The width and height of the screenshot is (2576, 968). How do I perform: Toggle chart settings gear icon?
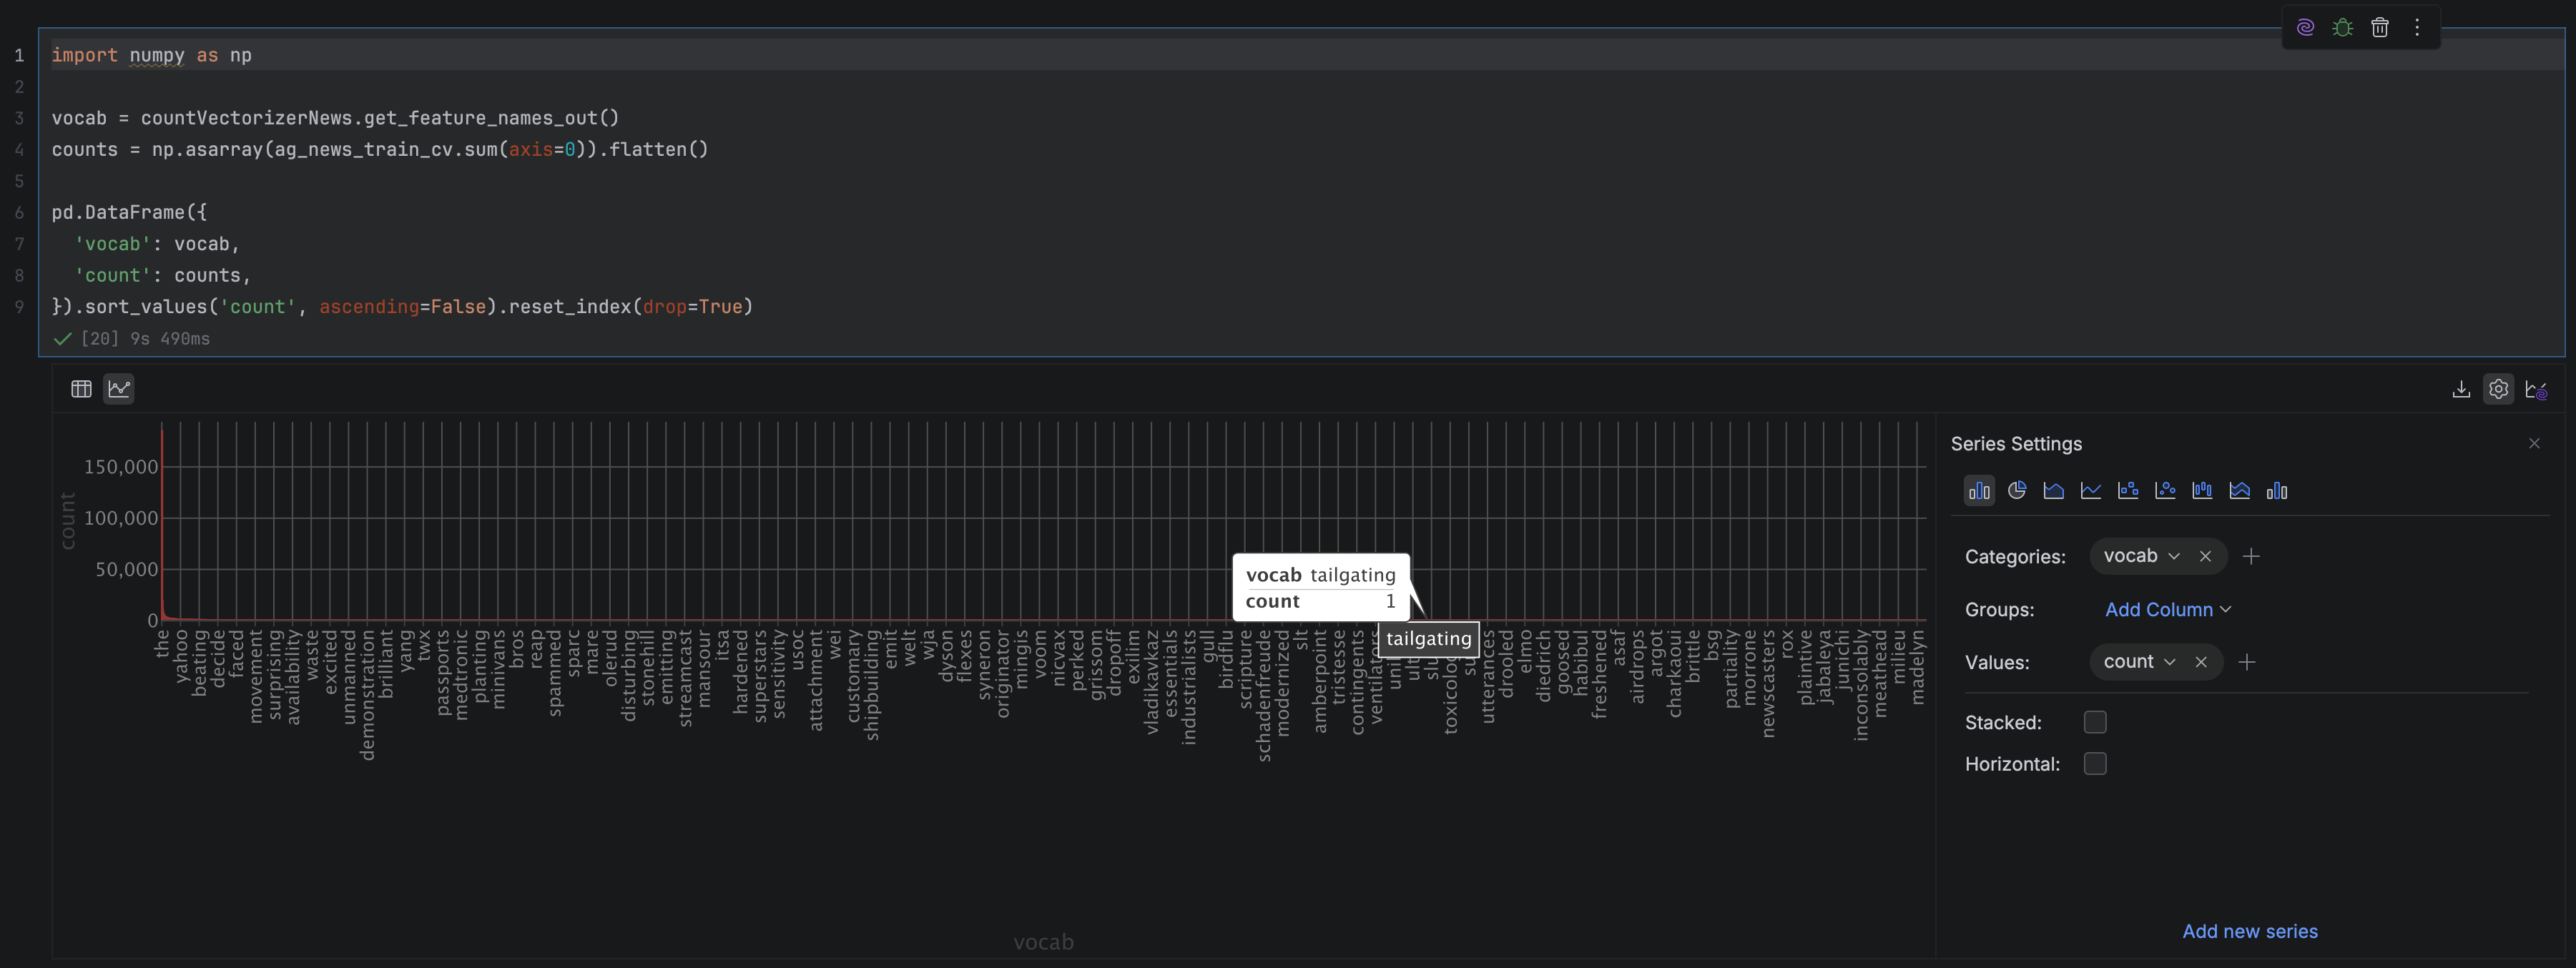click(x=2498, y=389)
